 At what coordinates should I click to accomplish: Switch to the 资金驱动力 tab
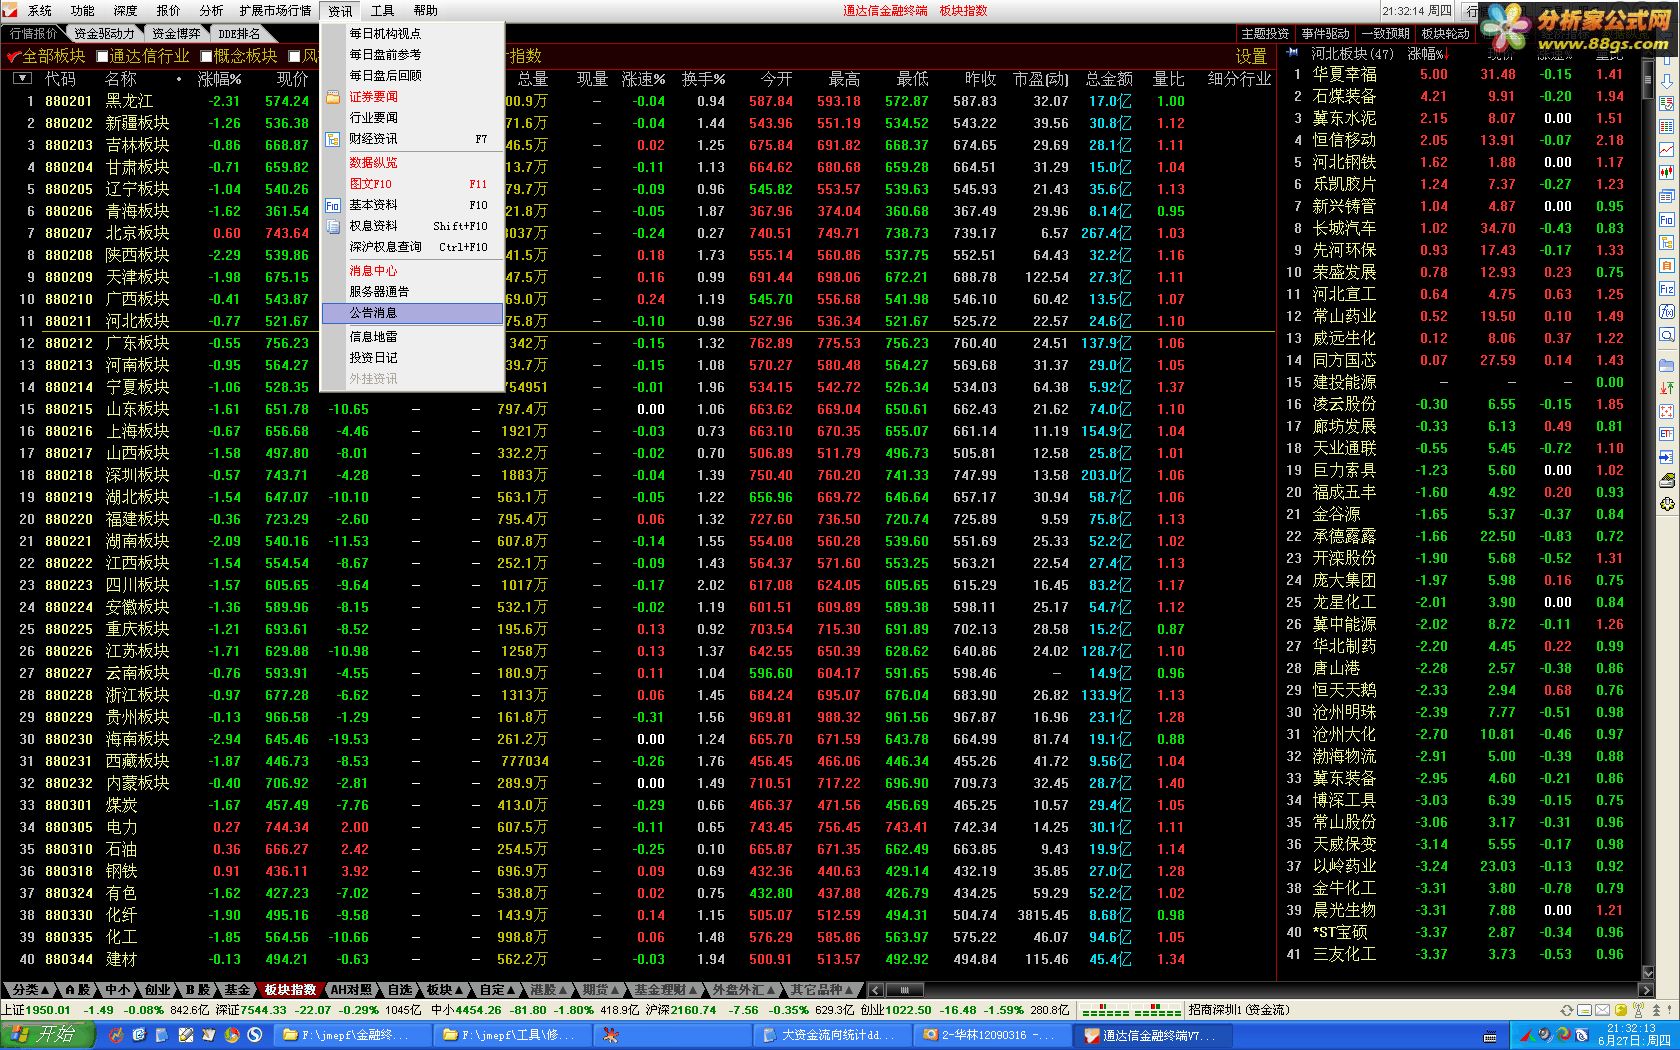coord(104,33)
